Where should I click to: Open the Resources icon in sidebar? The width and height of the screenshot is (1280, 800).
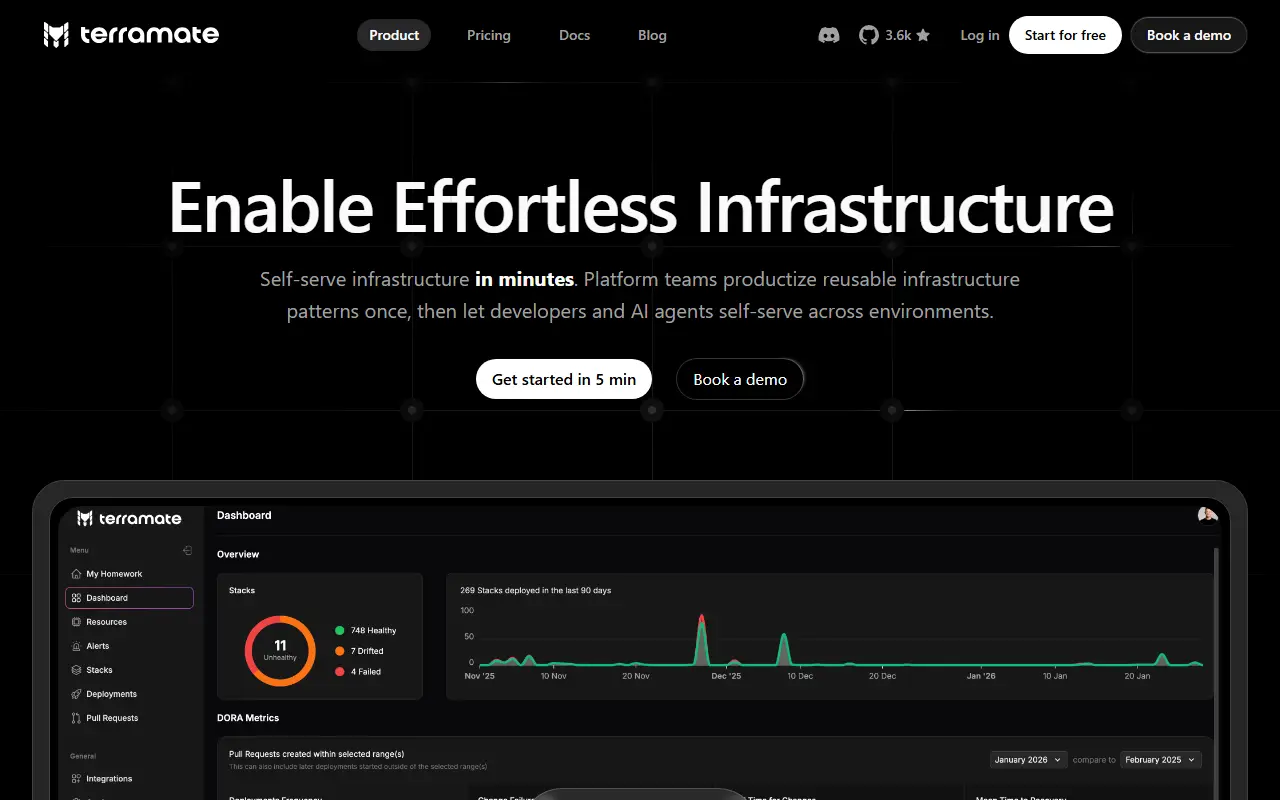point(76,622)
